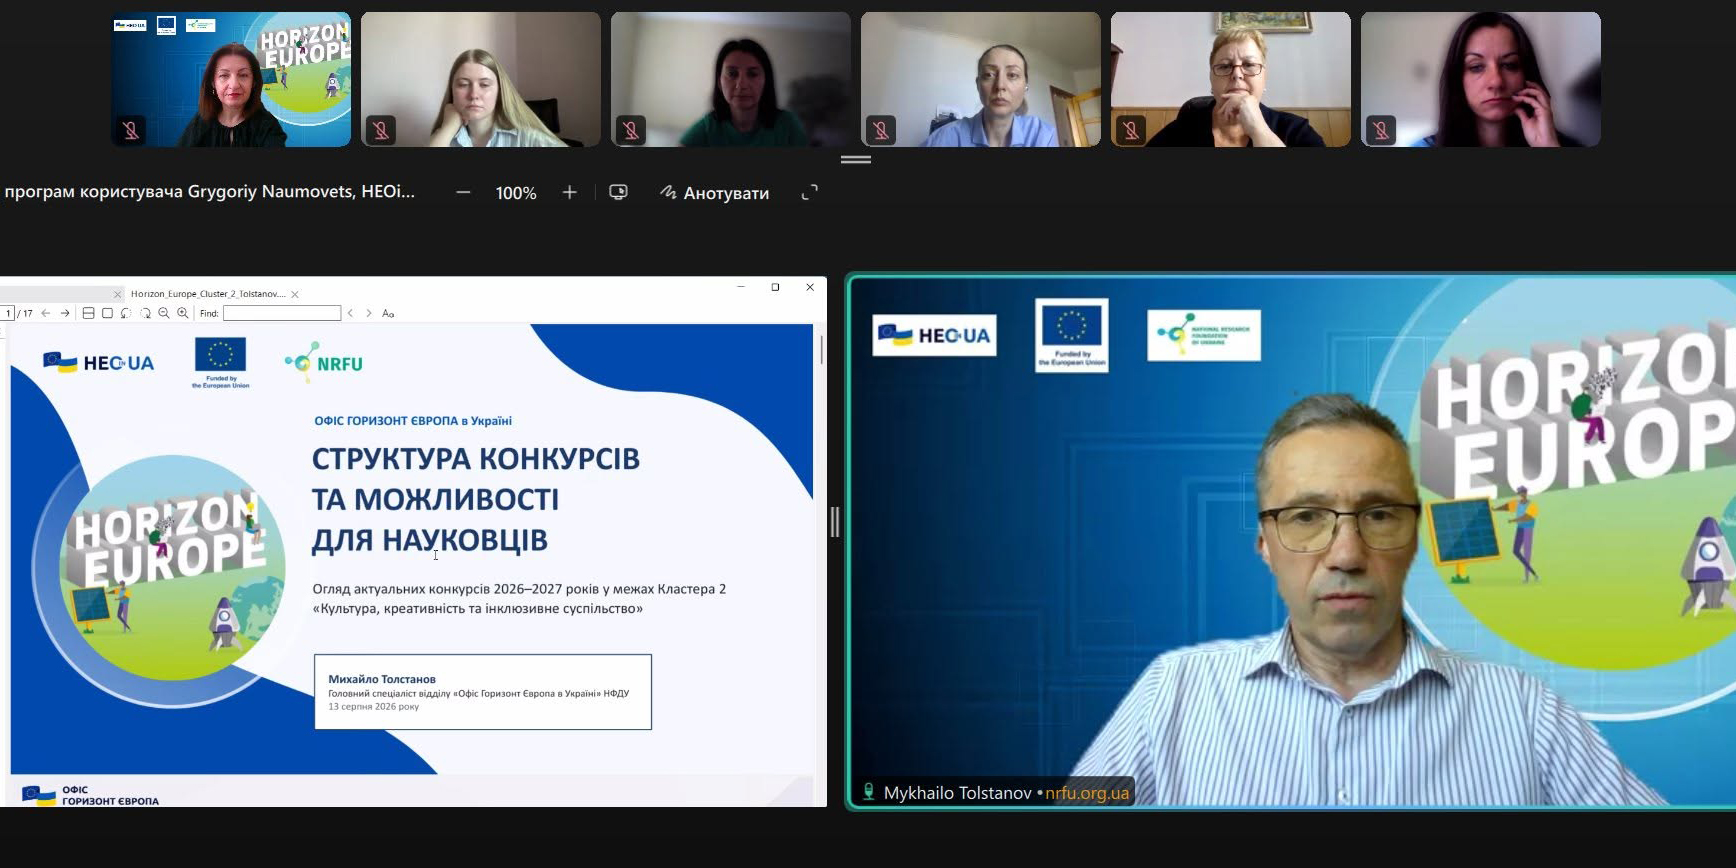Select sixth participant's video thumbnail
Image resolution: width=1736 pixels, height=868 pixels.
point(1481,79)
